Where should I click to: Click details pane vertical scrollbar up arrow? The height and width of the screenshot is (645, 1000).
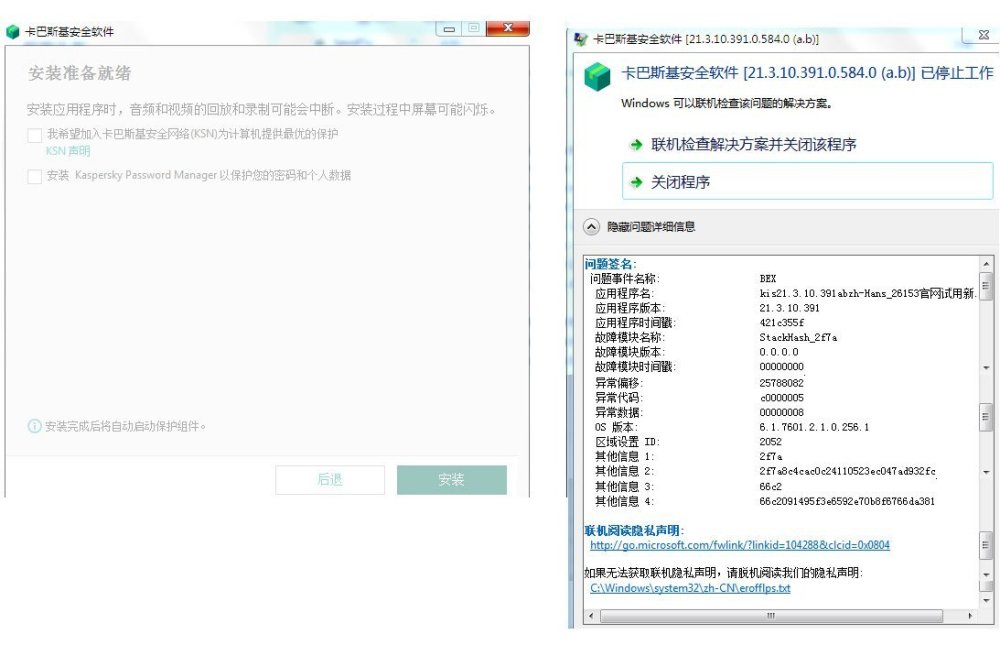coord(986,263)
